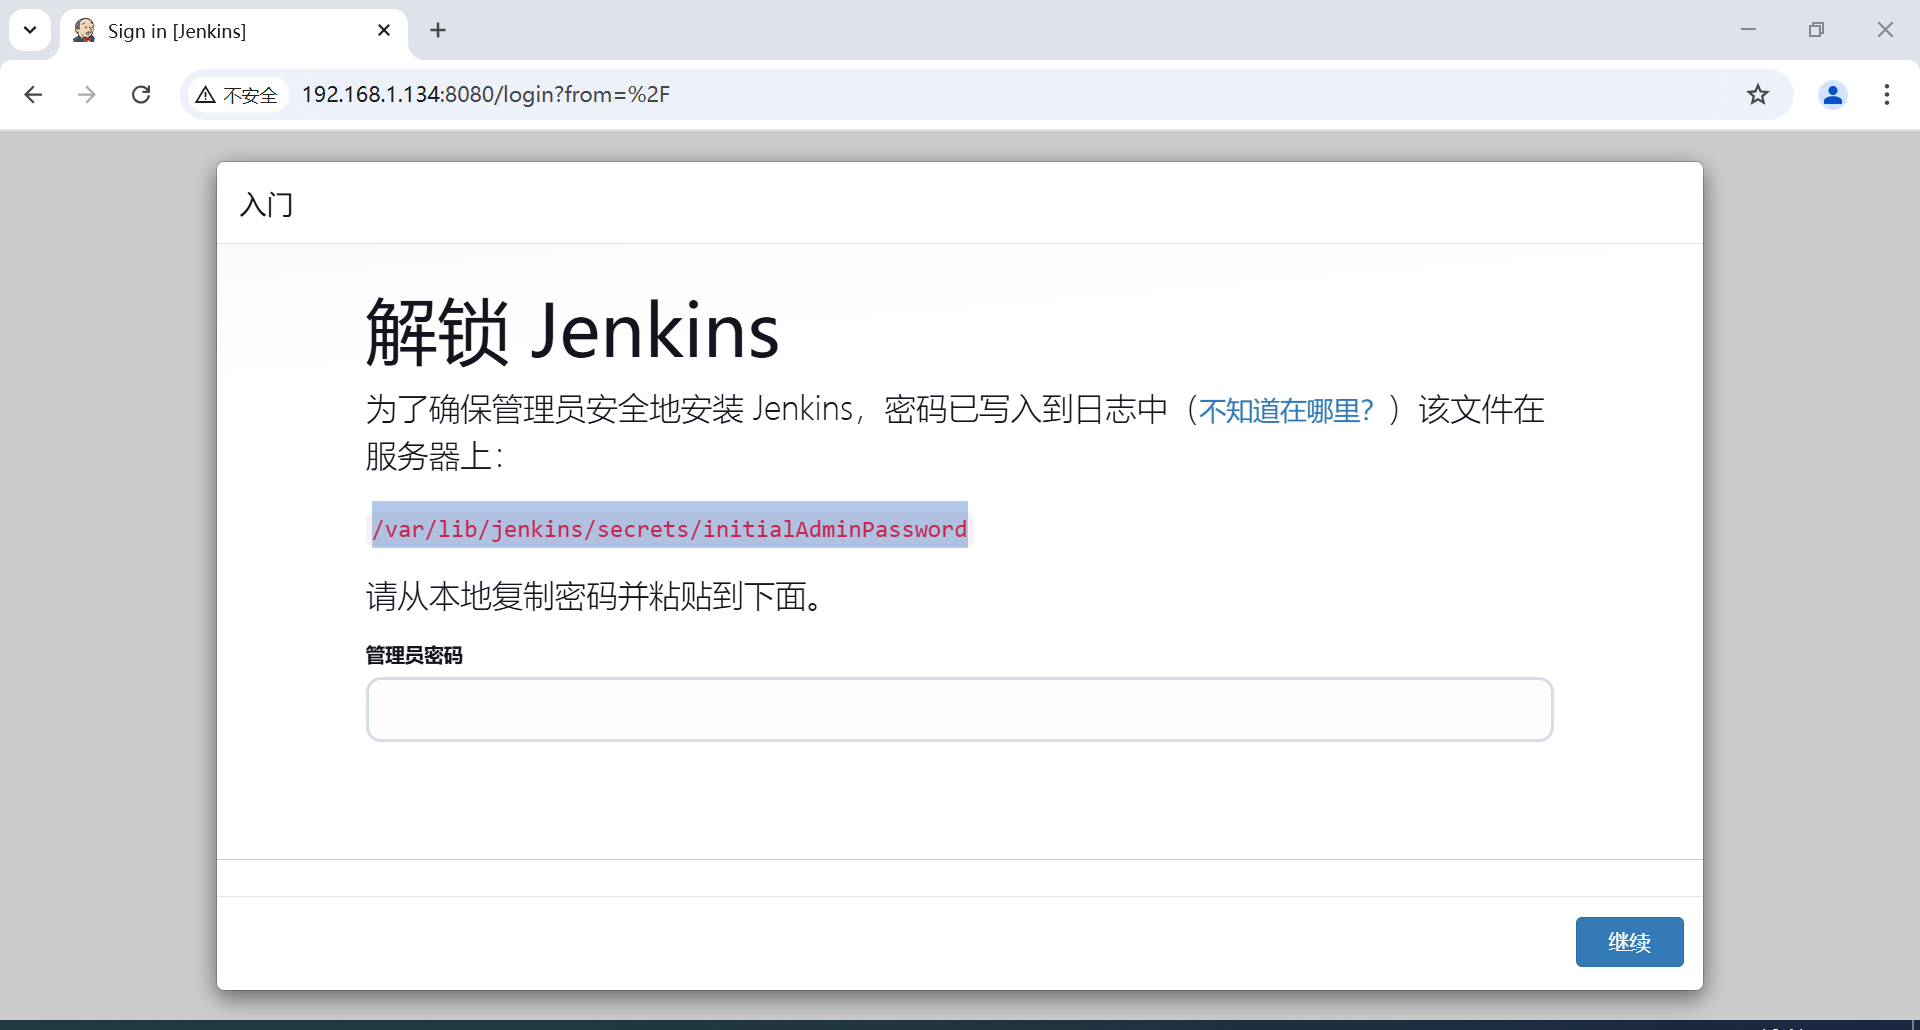Click the 管理员密码 label
1920x1030 pixels.
[x=414, y=655]
